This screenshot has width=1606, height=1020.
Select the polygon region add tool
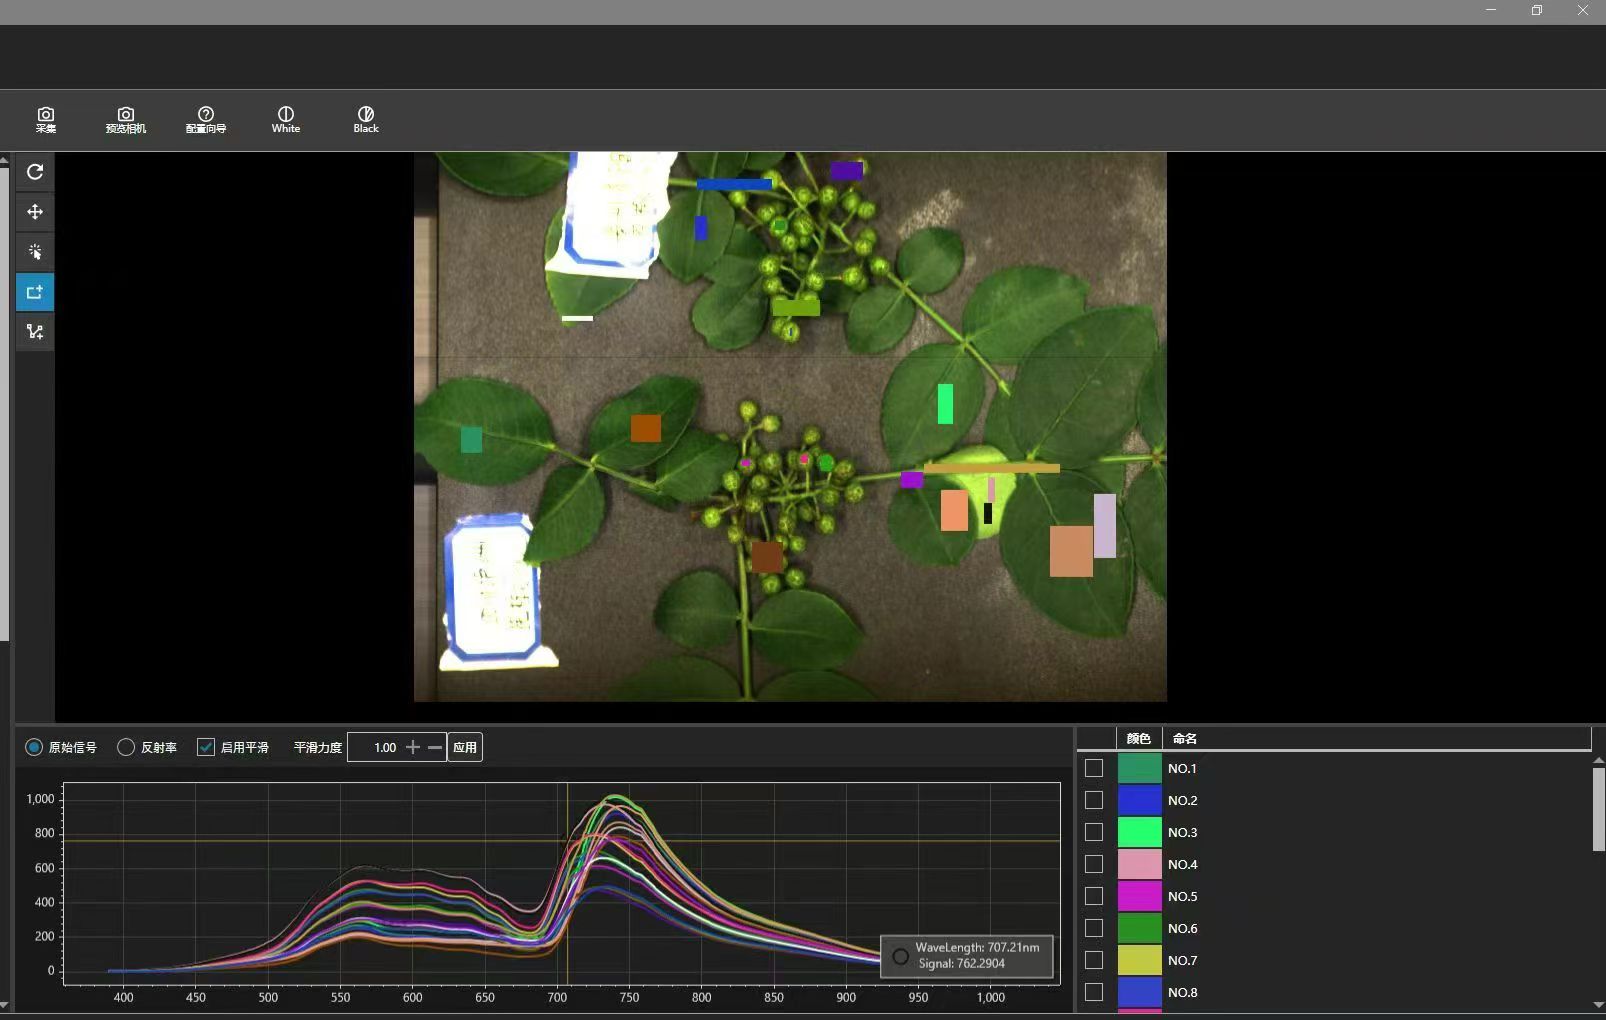click(35, 332)
